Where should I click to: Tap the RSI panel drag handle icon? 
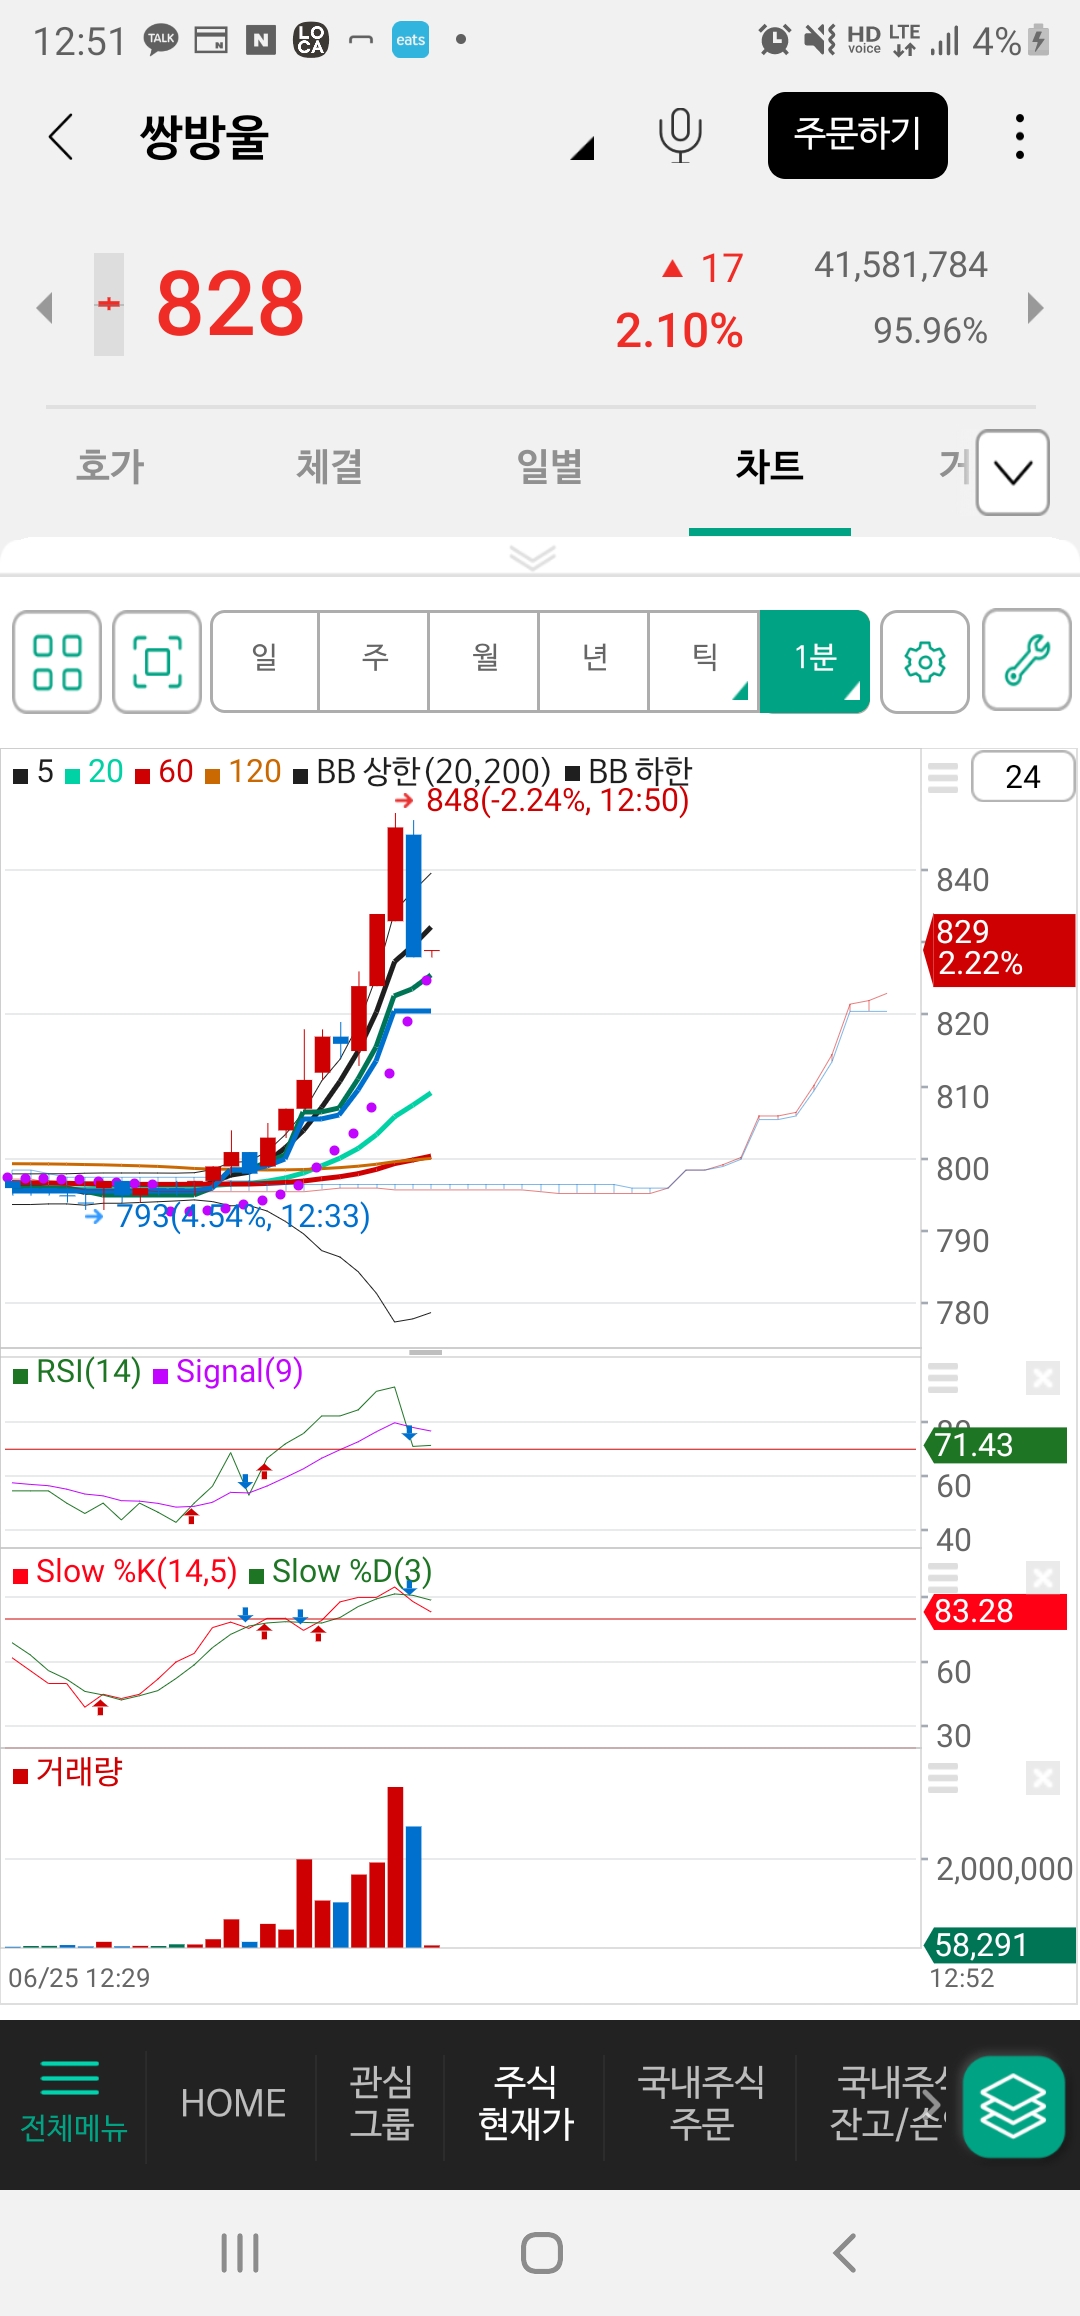click(x=943, y=1378)
